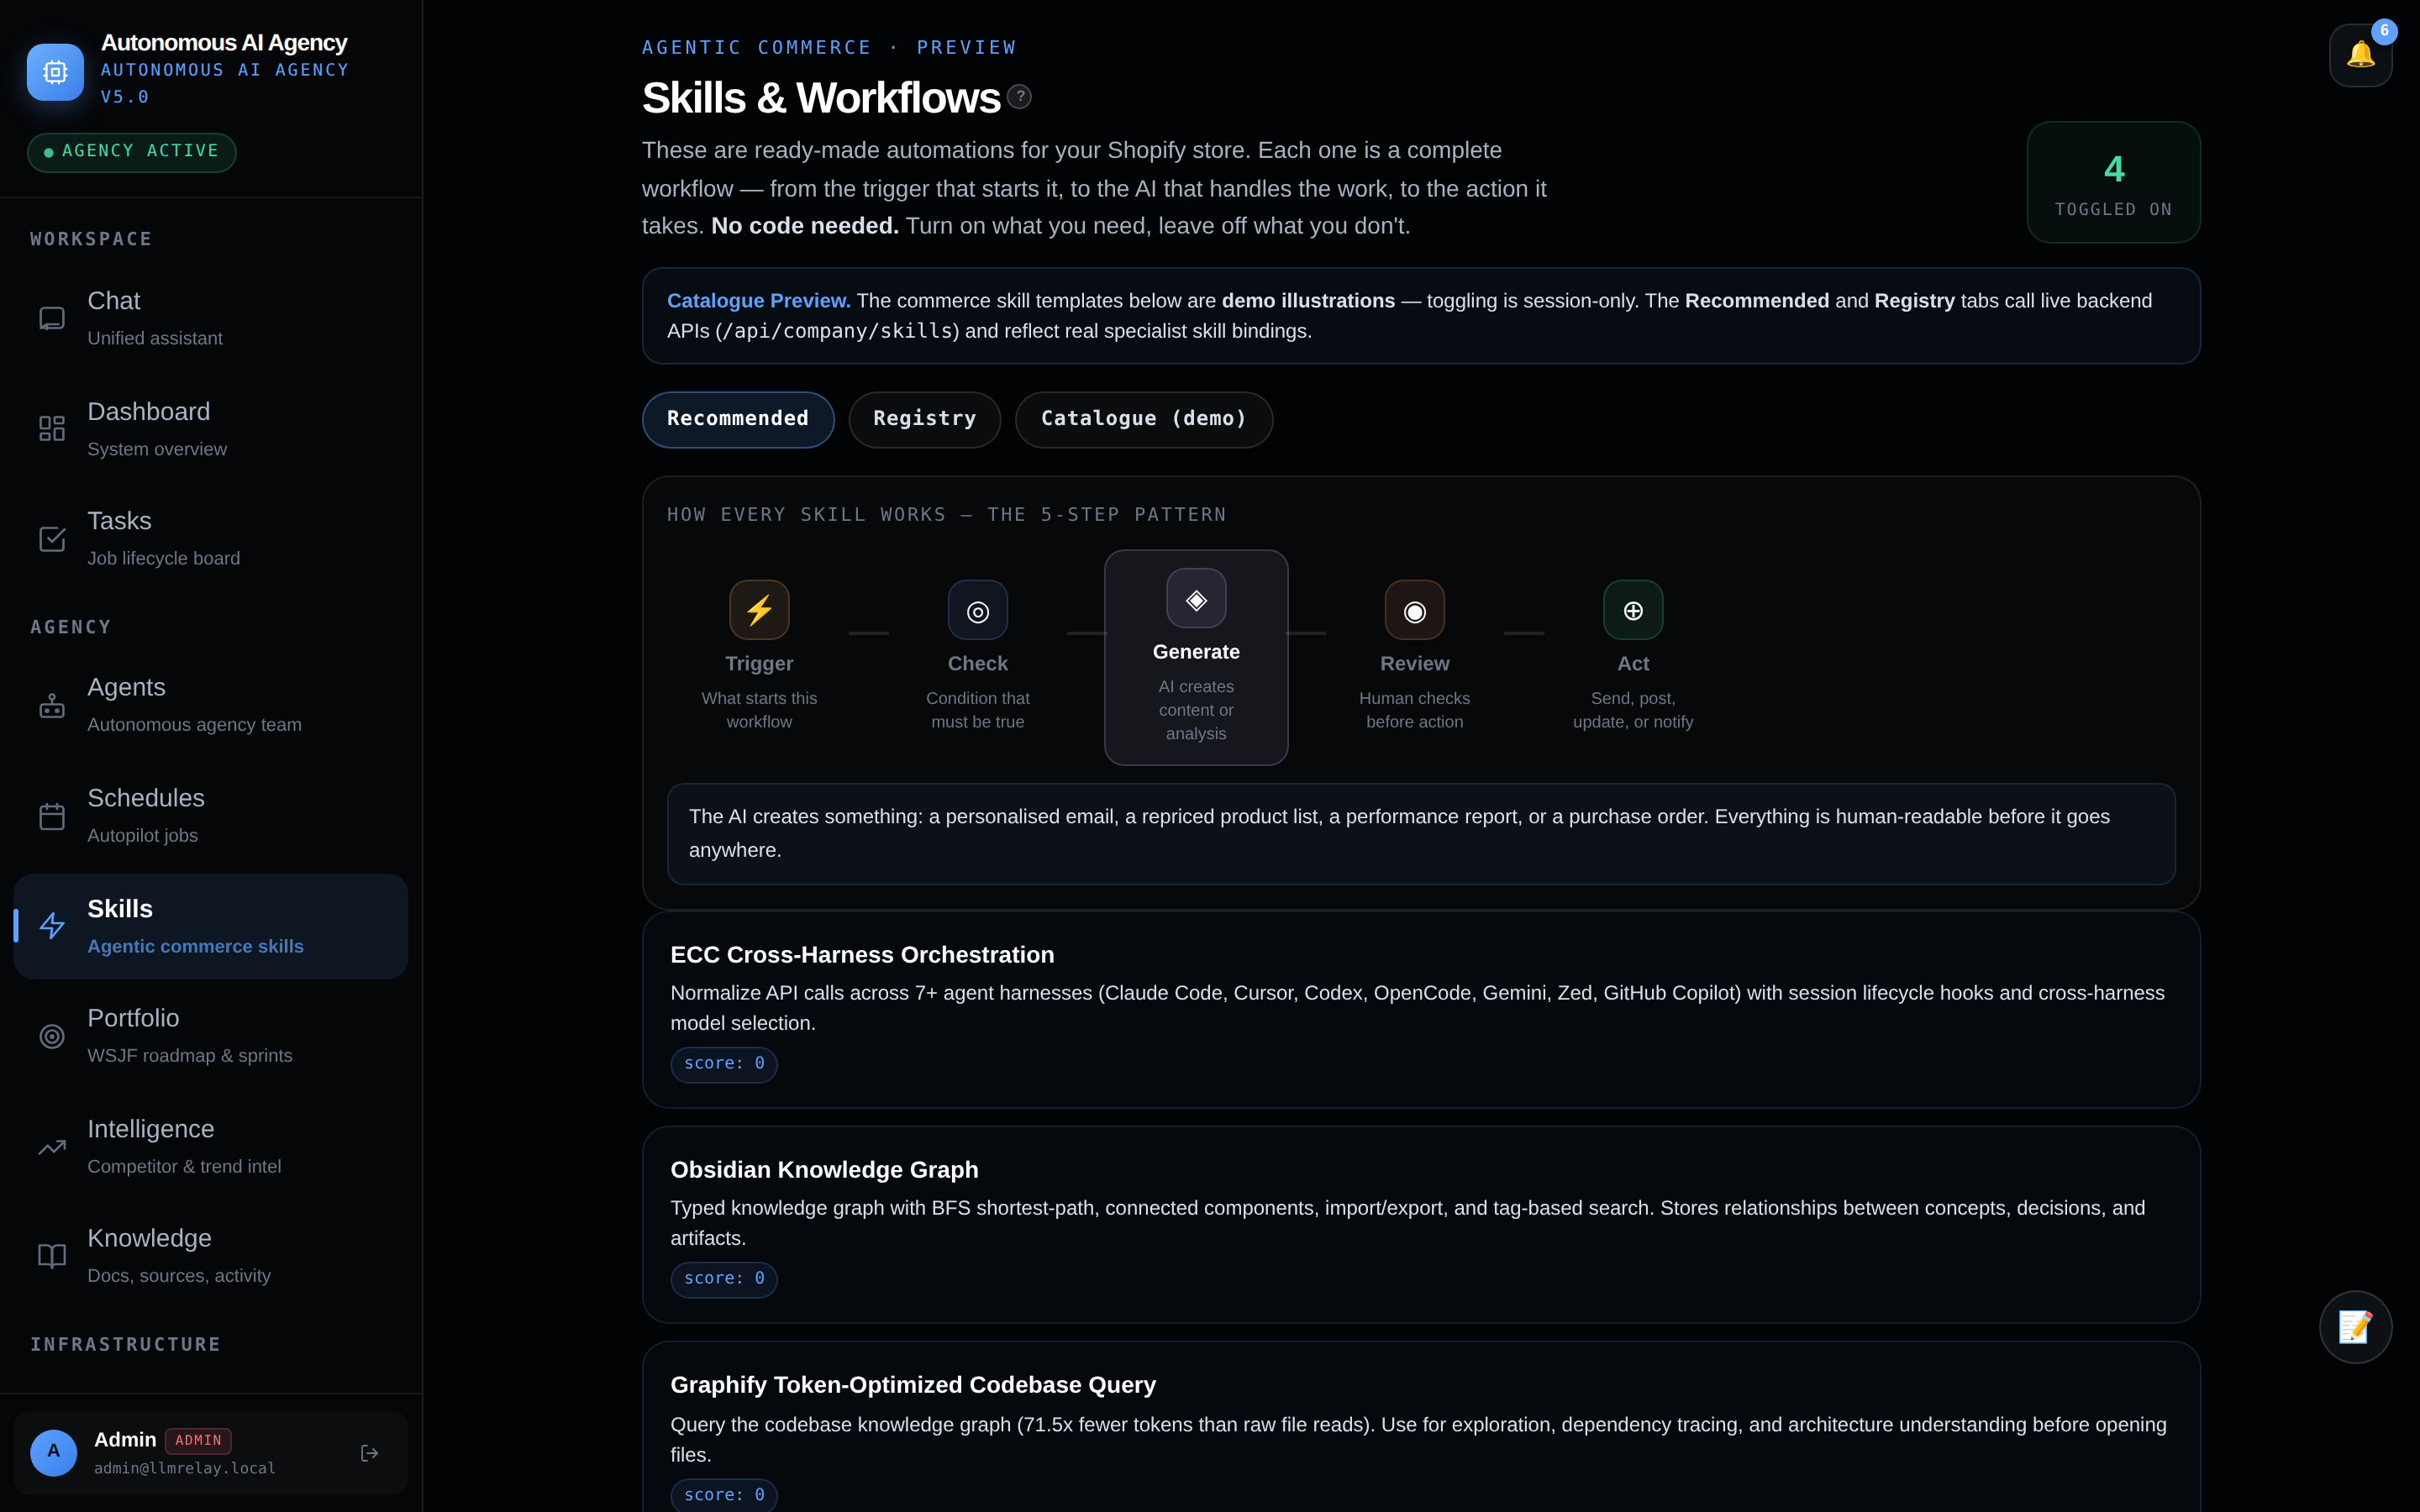This screenshot has width=2420, height=1512.
Task: Click the log out icon beside Admin
Action: [x=369, y=1453]
